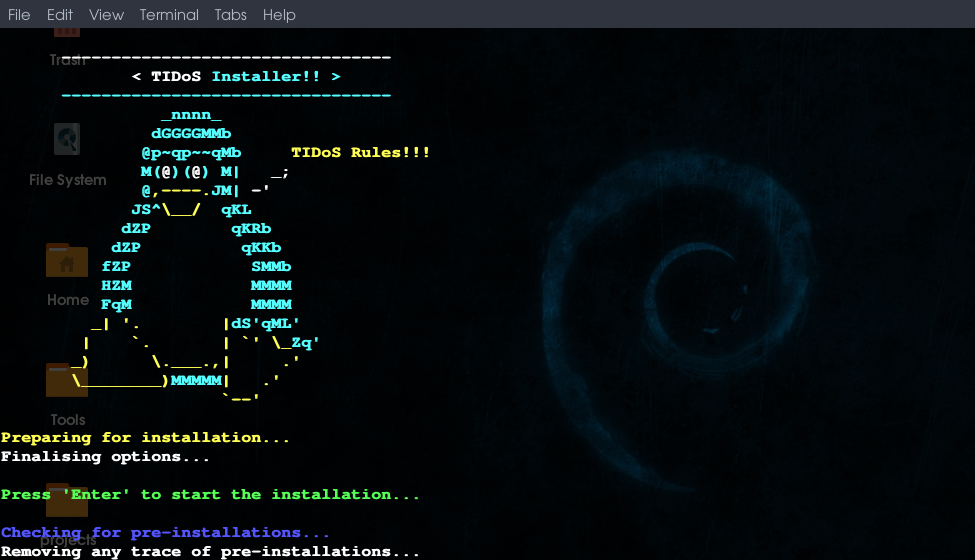975x560 pixels.
Task: Open the Edit menu
Action: 60,14
